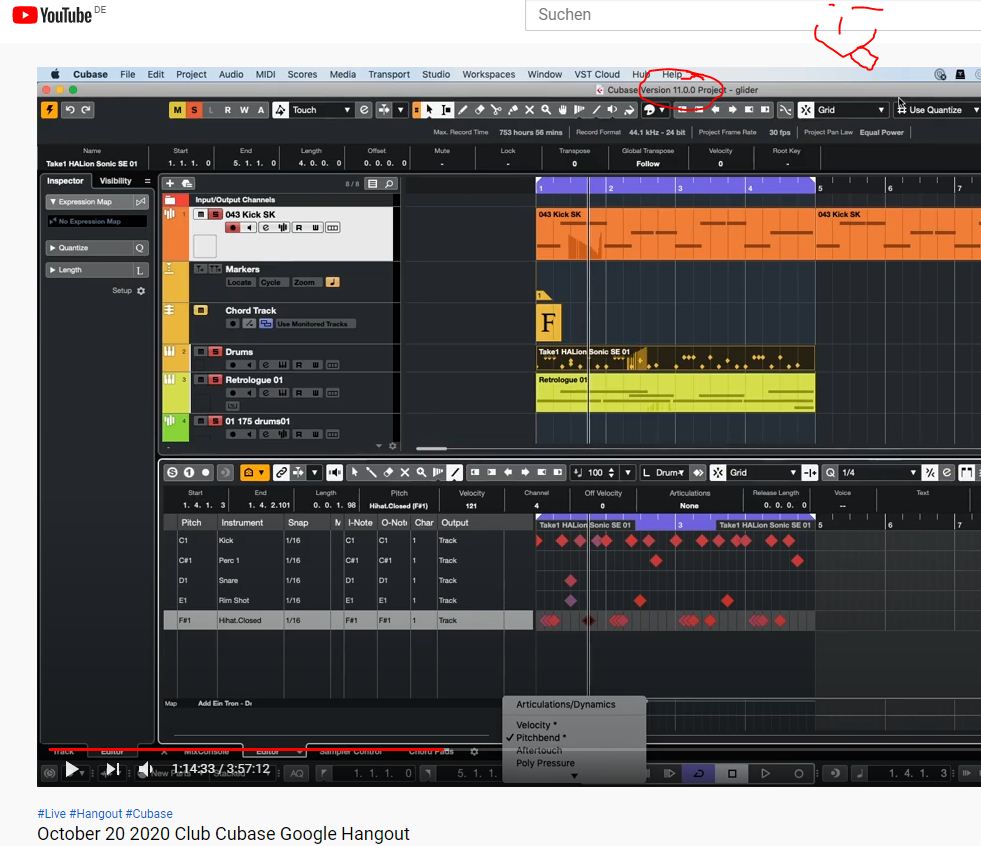Viewport: 981px width, 846px height.
Task: Click the Cycle button on Markers track
Action: click(271, 283)
